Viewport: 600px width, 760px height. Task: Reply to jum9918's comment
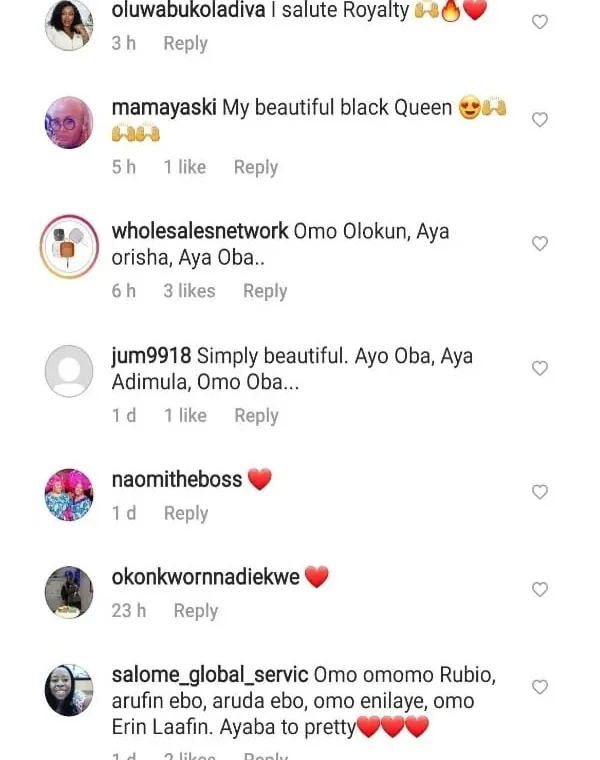point(256,415)
